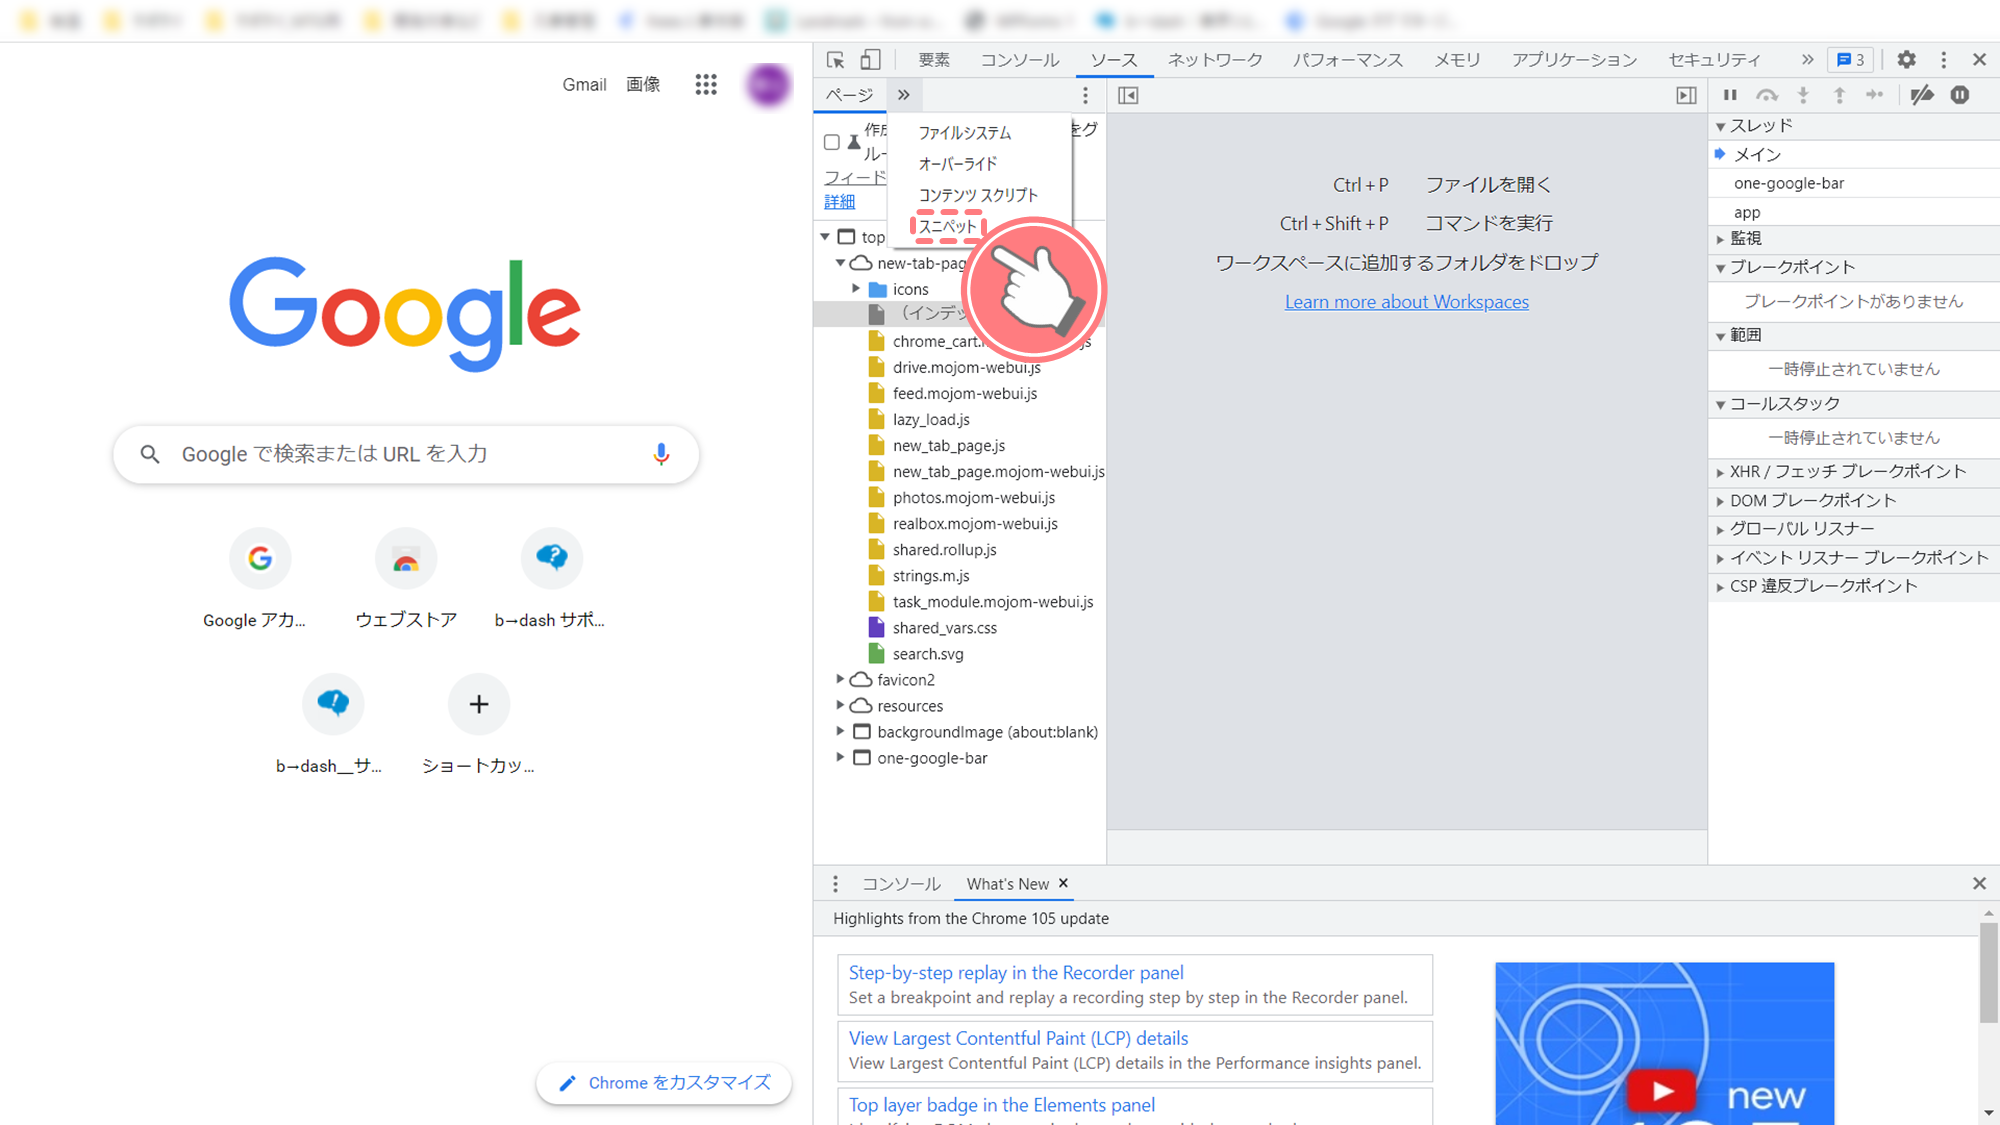Show more DevTools panel tabs chevron
This screenshot has height=1125, width=2000.
click(x=1807, y=60)
